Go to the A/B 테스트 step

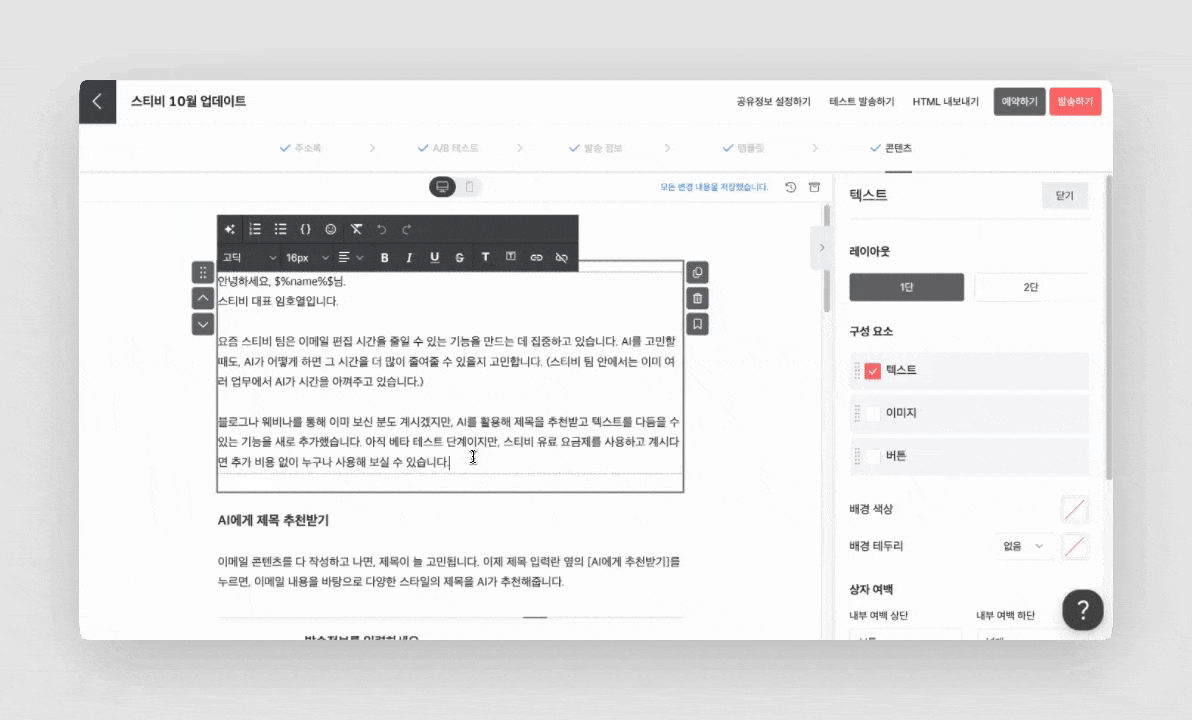448,148
